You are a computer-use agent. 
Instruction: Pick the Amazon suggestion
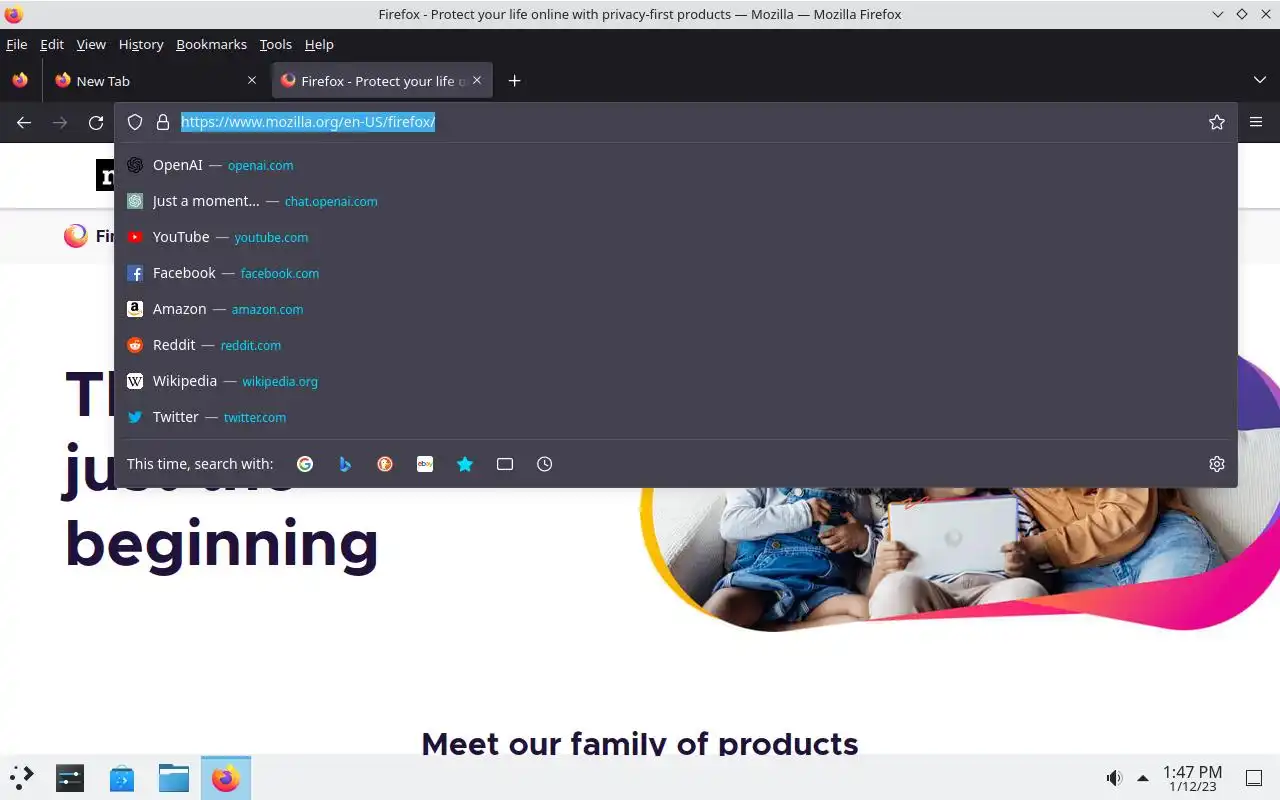point(676,309)
